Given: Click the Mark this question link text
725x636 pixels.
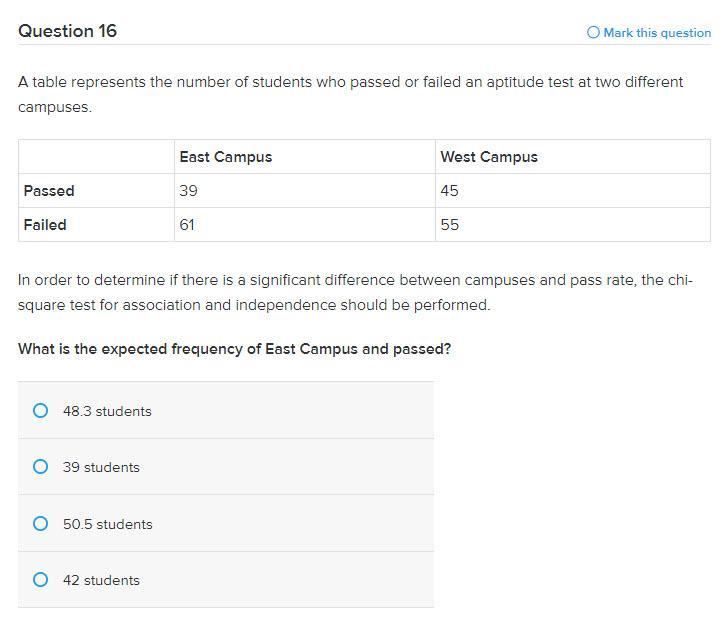Looking at the screenshot, I should tap(657, 33).
